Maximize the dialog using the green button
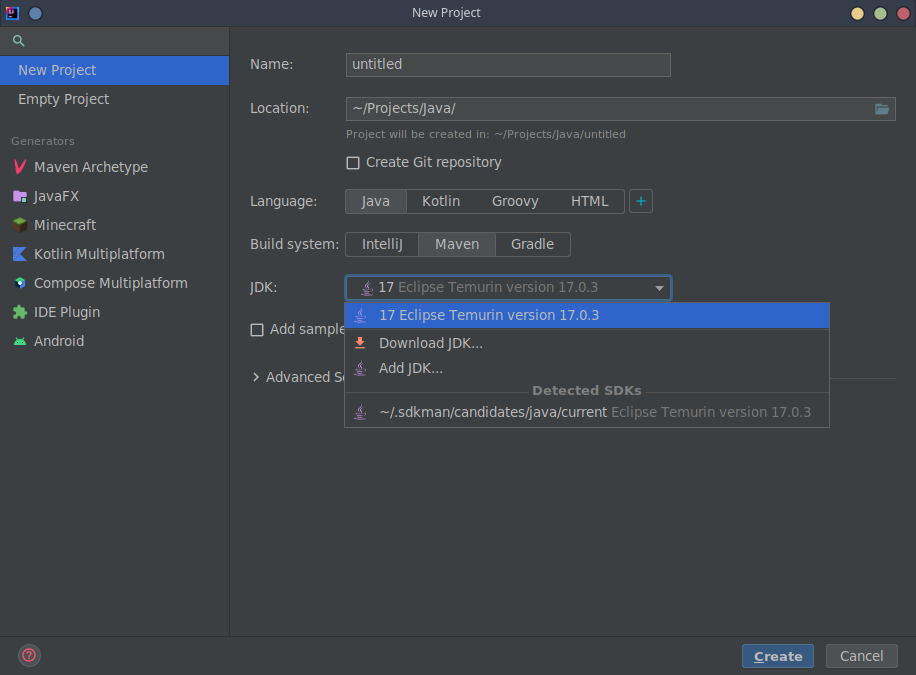 tap(880, 13)
